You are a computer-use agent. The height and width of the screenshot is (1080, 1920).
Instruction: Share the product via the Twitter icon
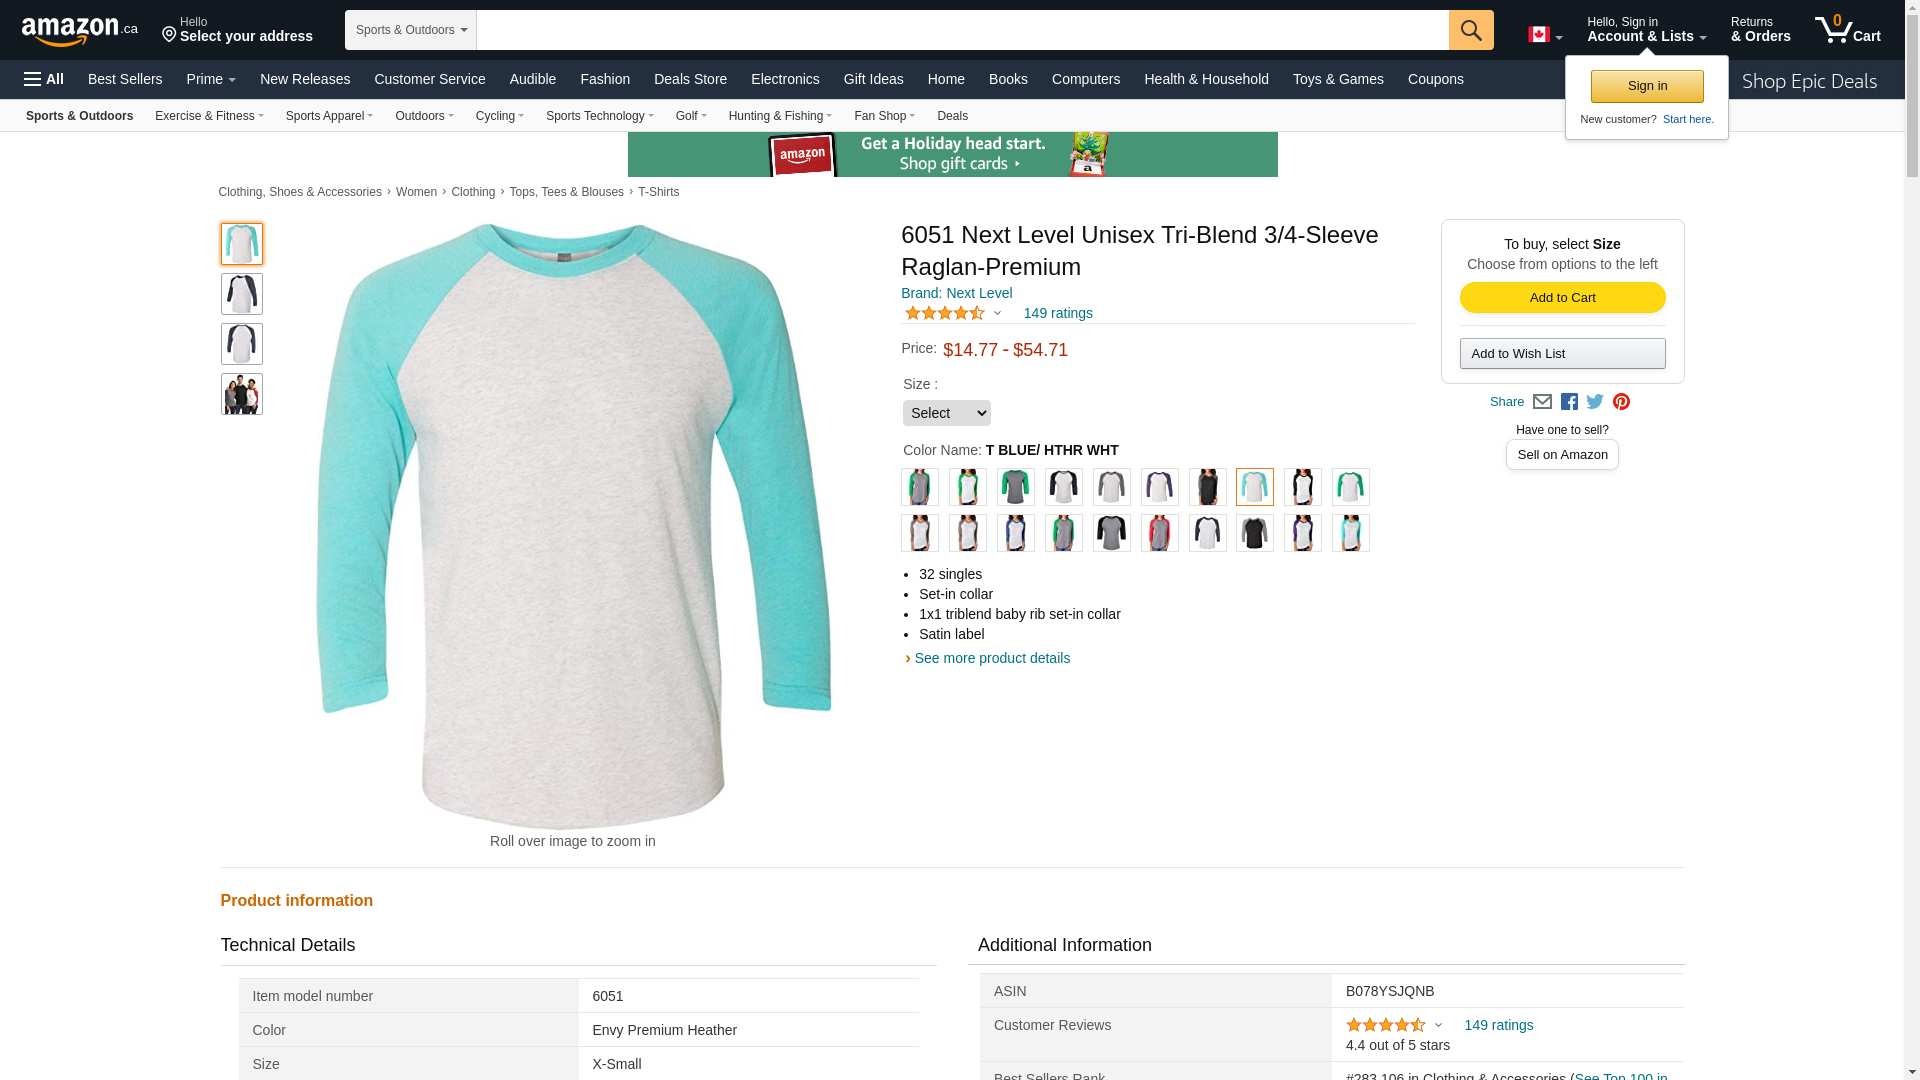pos(1595,402)
